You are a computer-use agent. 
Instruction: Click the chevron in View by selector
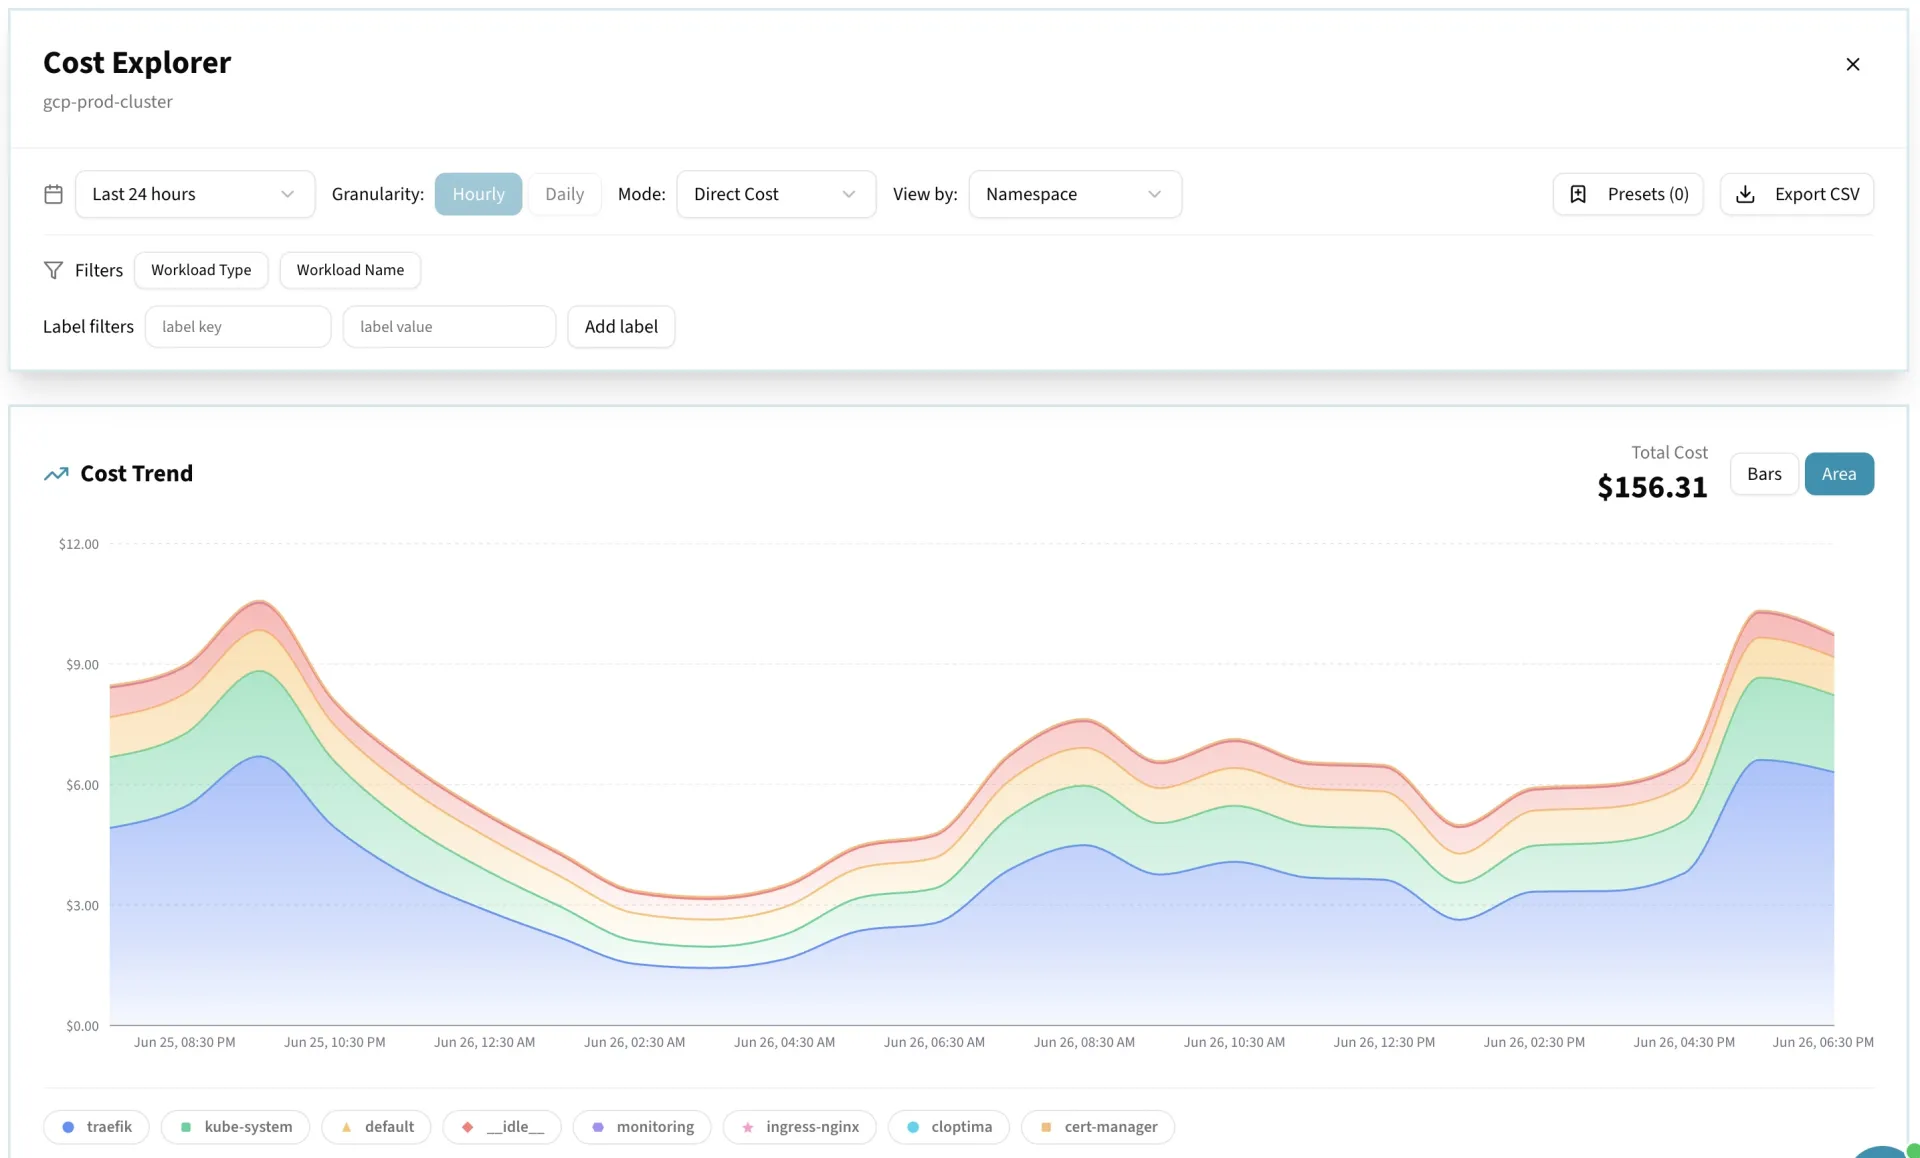[1155, 194]
